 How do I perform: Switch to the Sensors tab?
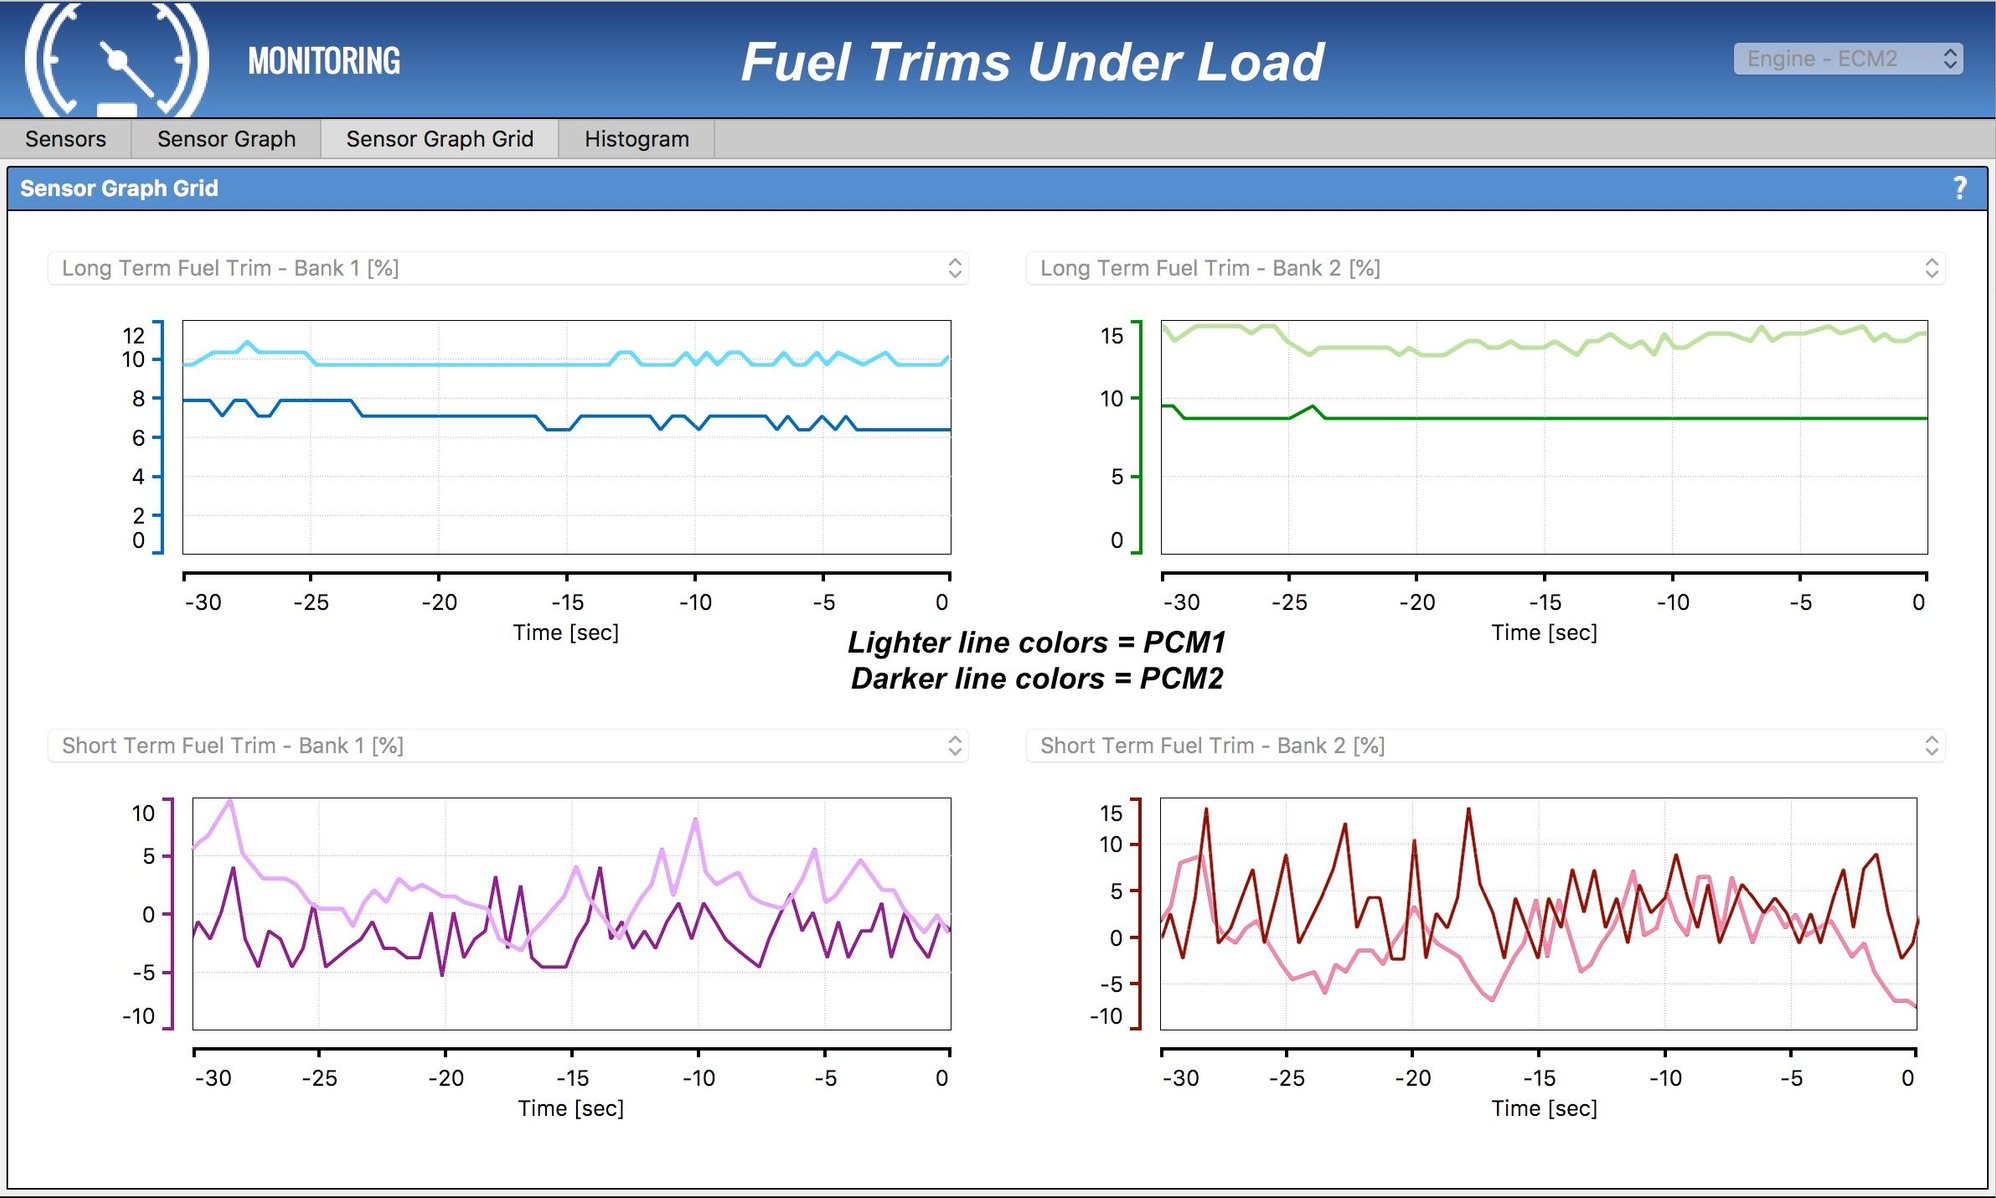coord(65,139)
